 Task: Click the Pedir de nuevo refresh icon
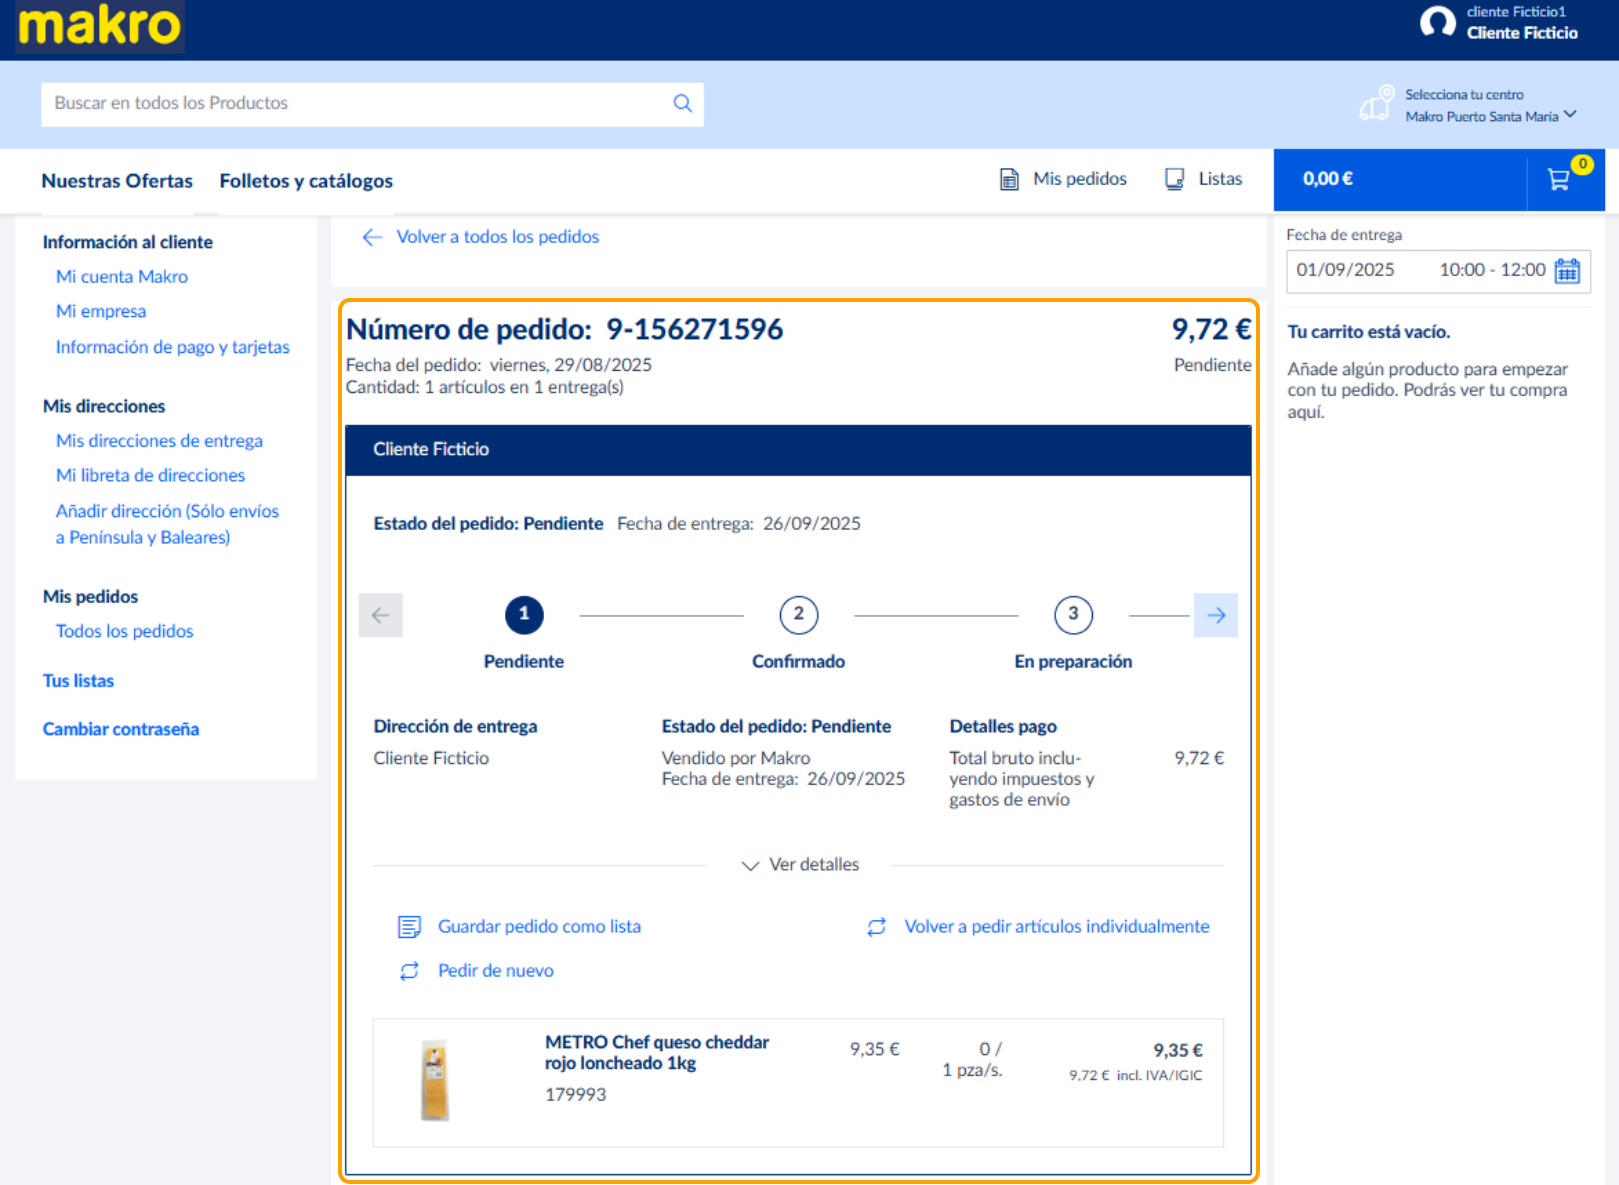[409, 971]
